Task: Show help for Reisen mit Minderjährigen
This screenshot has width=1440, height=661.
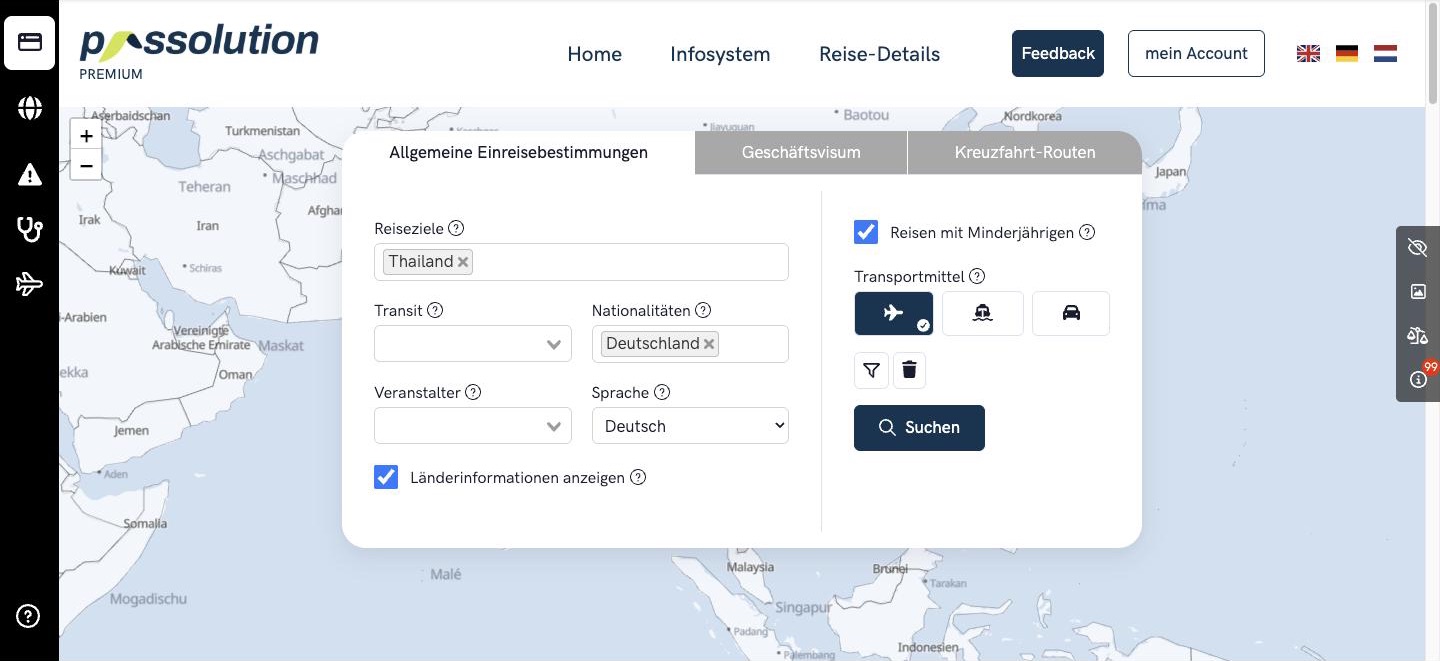Action: (x=1087, y=232)
